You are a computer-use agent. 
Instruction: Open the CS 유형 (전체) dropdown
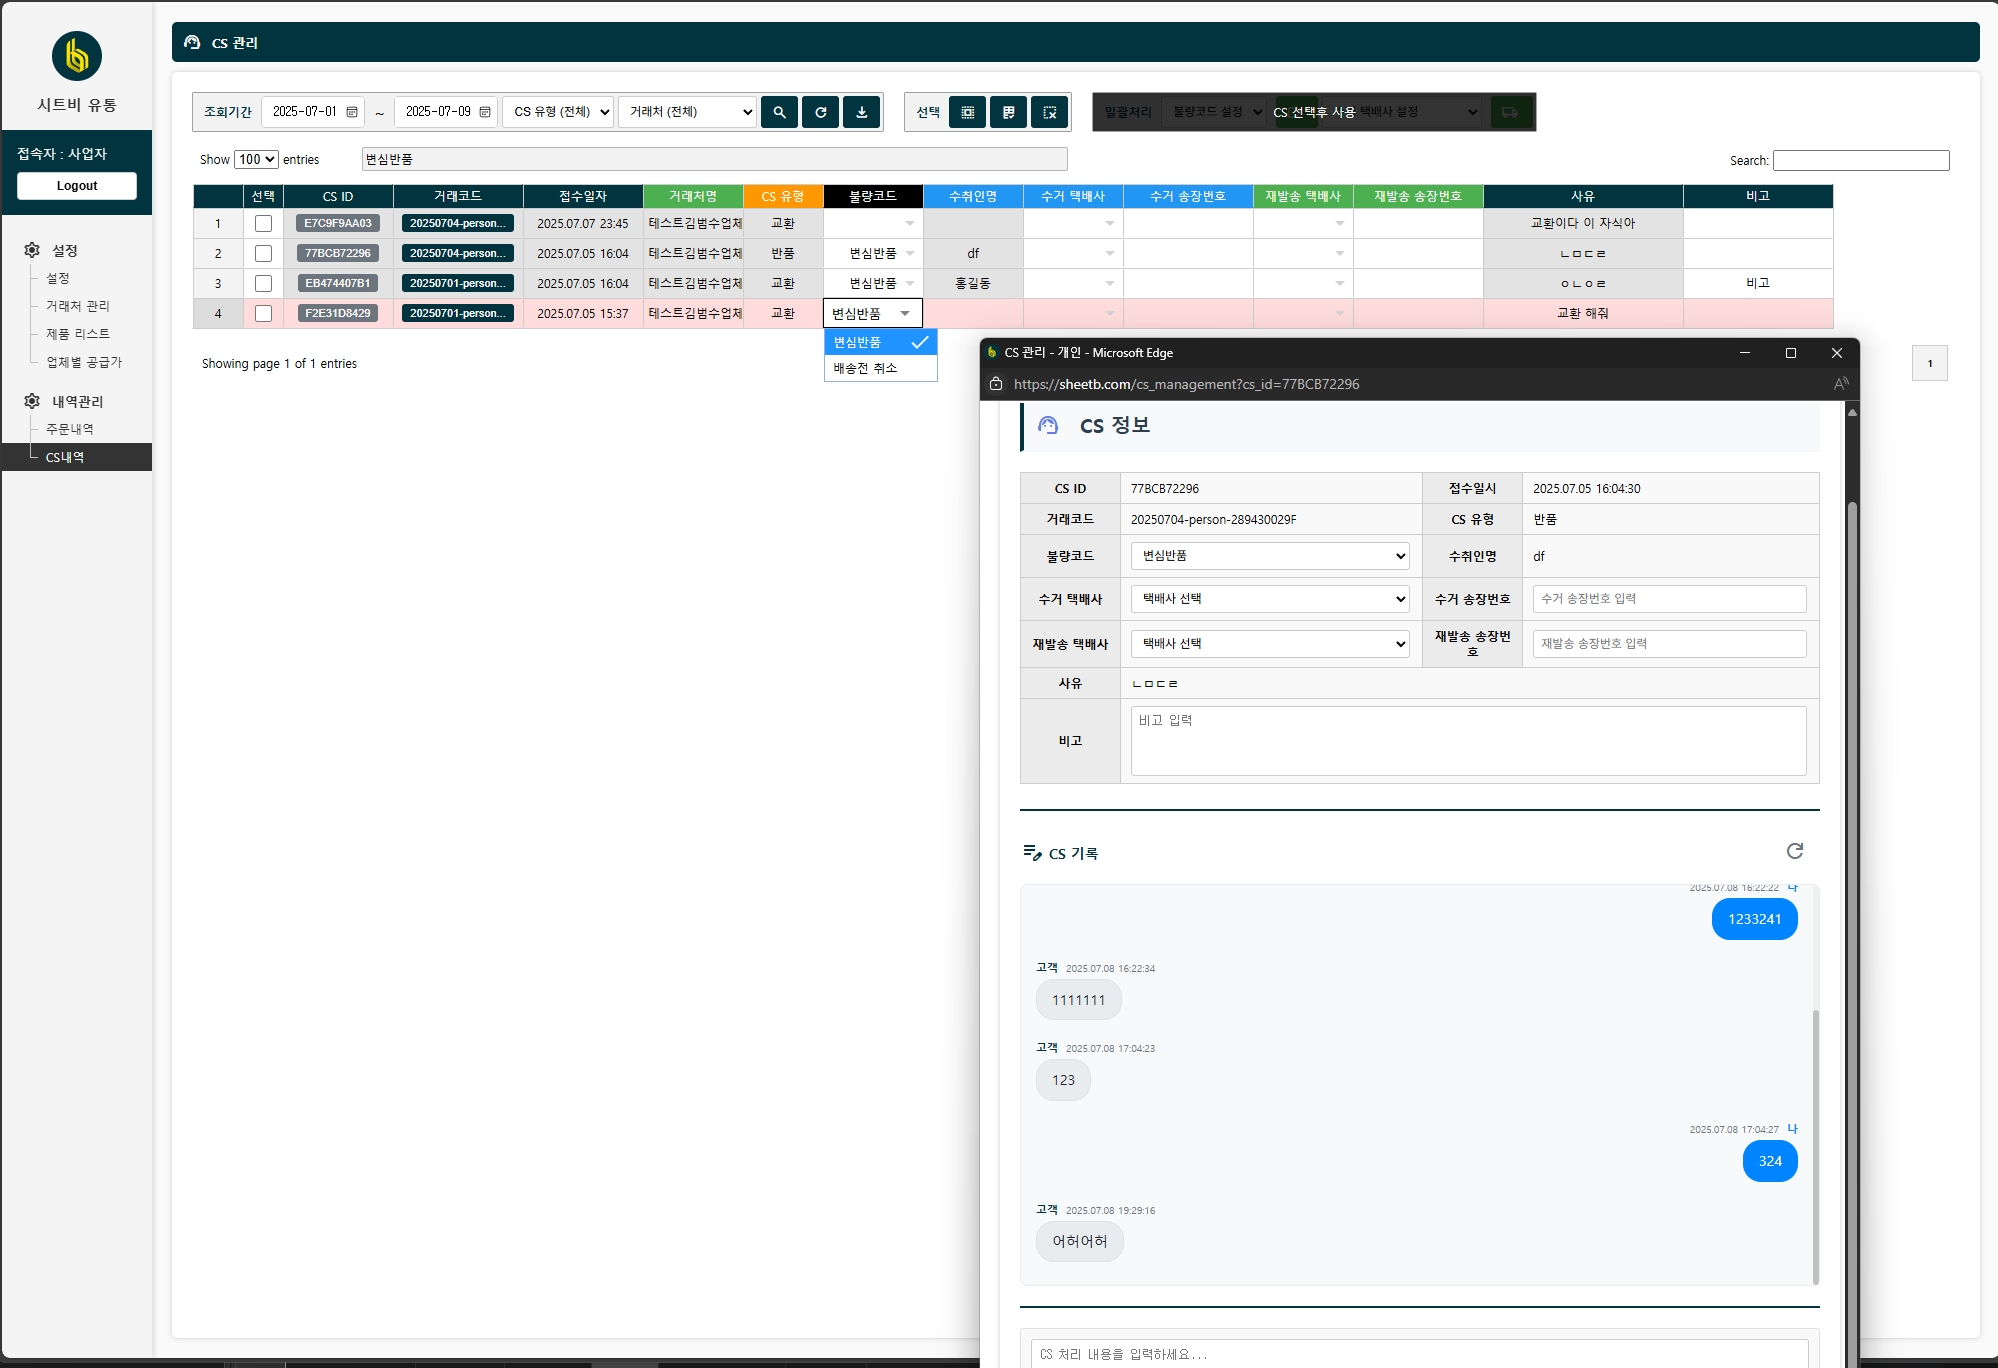pos(559,112)
